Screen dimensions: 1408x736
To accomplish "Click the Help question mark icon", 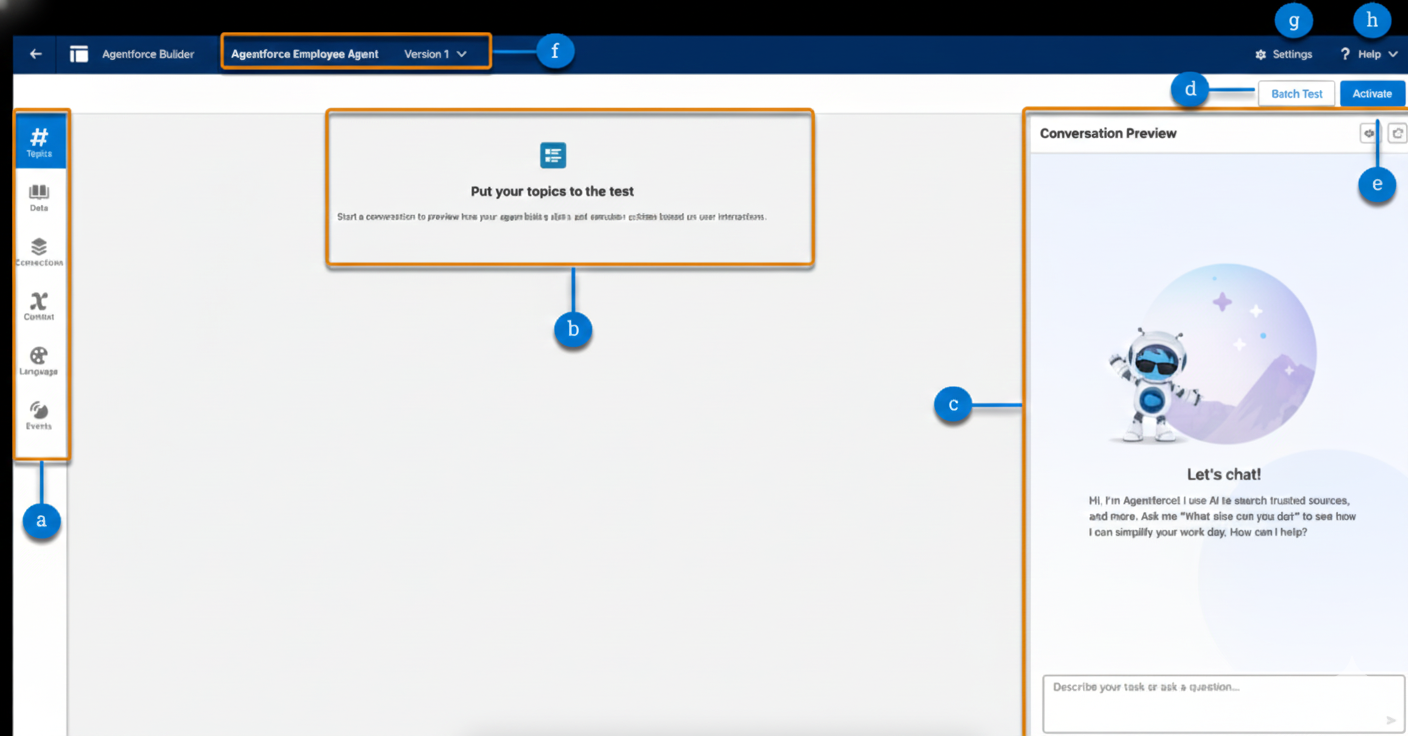I will pos(1345,54).
